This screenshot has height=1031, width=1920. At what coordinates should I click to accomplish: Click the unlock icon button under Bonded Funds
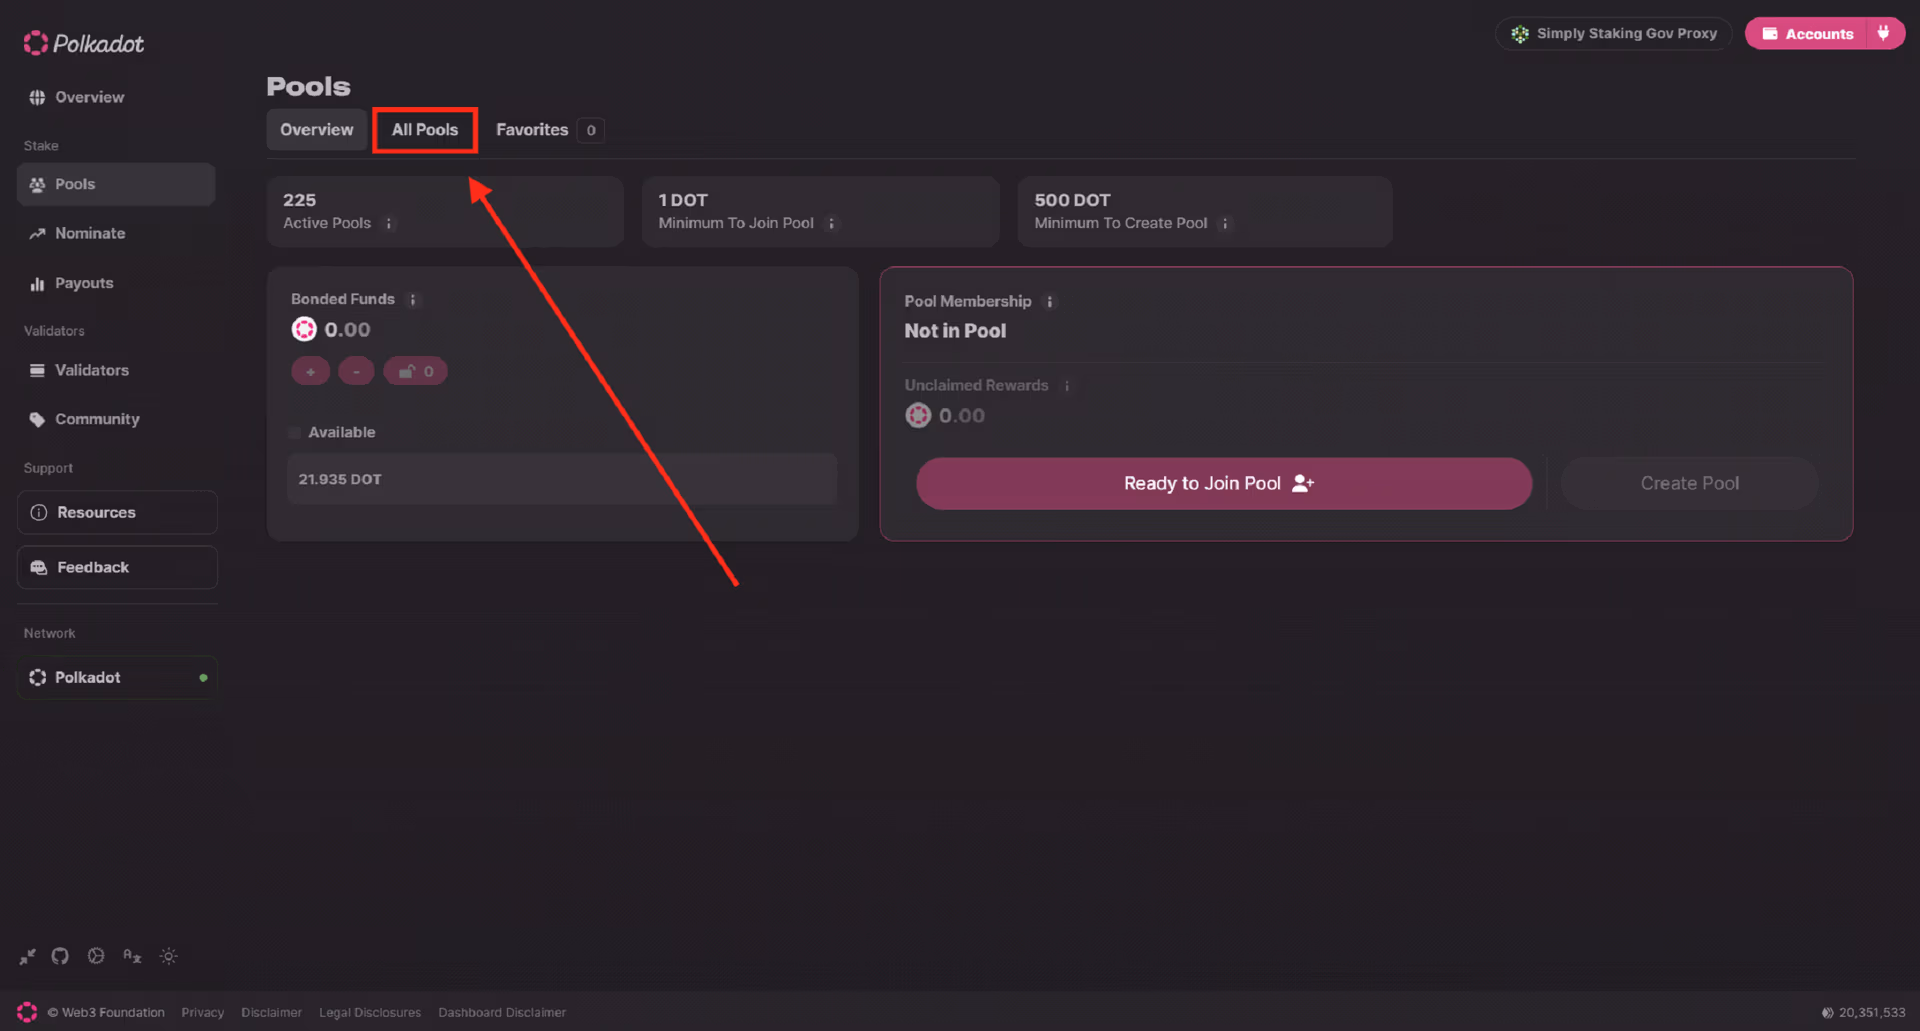coord(415,372)
